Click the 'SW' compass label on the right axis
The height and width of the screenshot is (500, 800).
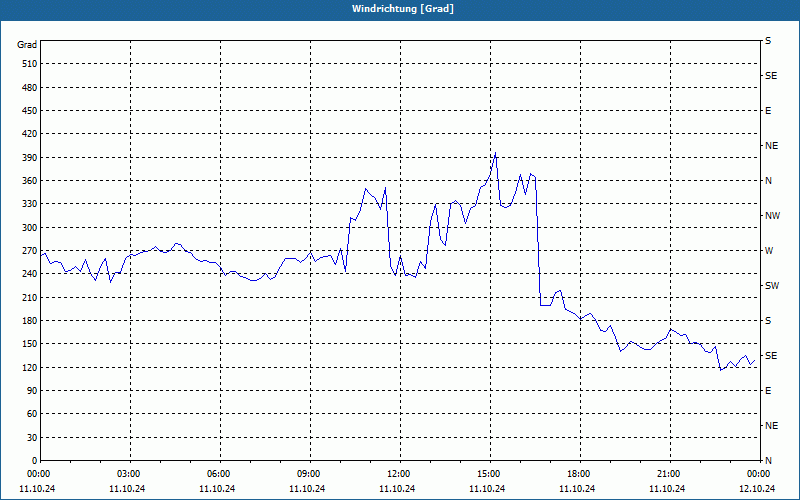[x=772, y=286]
